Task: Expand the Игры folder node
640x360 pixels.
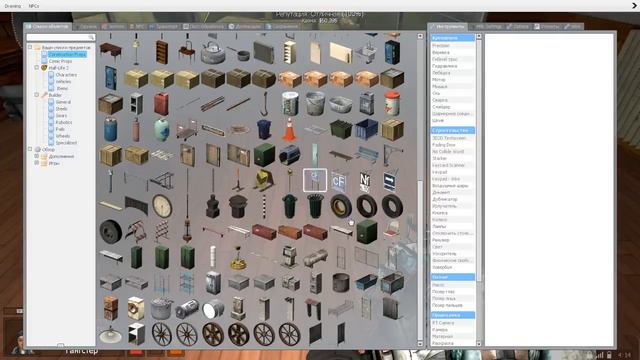Action: pyautogui.click(x=37, y=163)
